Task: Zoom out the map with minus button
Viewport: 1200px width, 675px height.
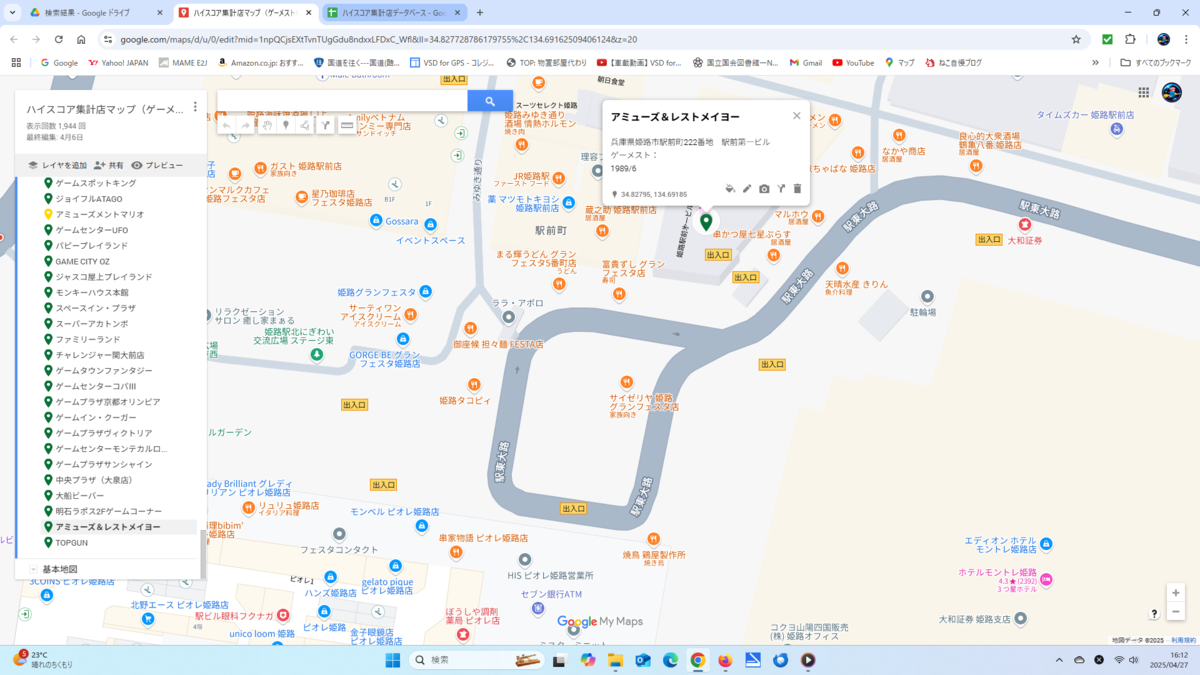Action: coord(1176,612)
